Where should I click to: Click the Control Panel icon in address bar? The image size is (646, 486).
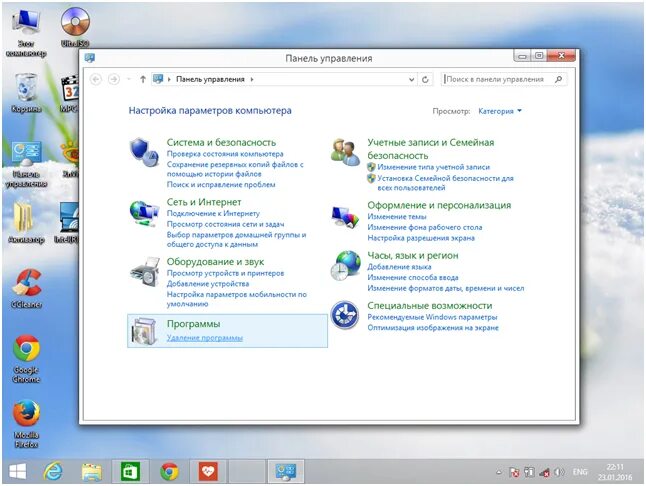pyautogui.click(x=158, y=79)
